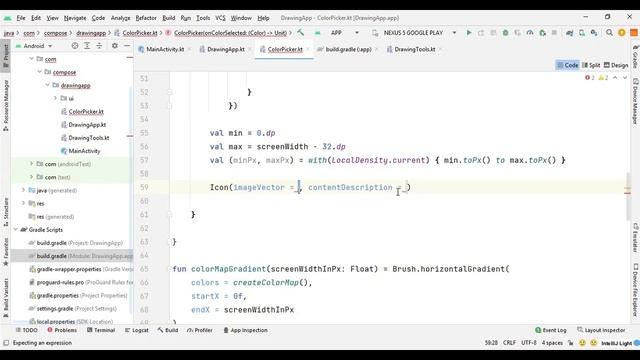The width and height of the screenshot is (640, 360).
Task: Open the Profiler tool window
Action: 200,330
